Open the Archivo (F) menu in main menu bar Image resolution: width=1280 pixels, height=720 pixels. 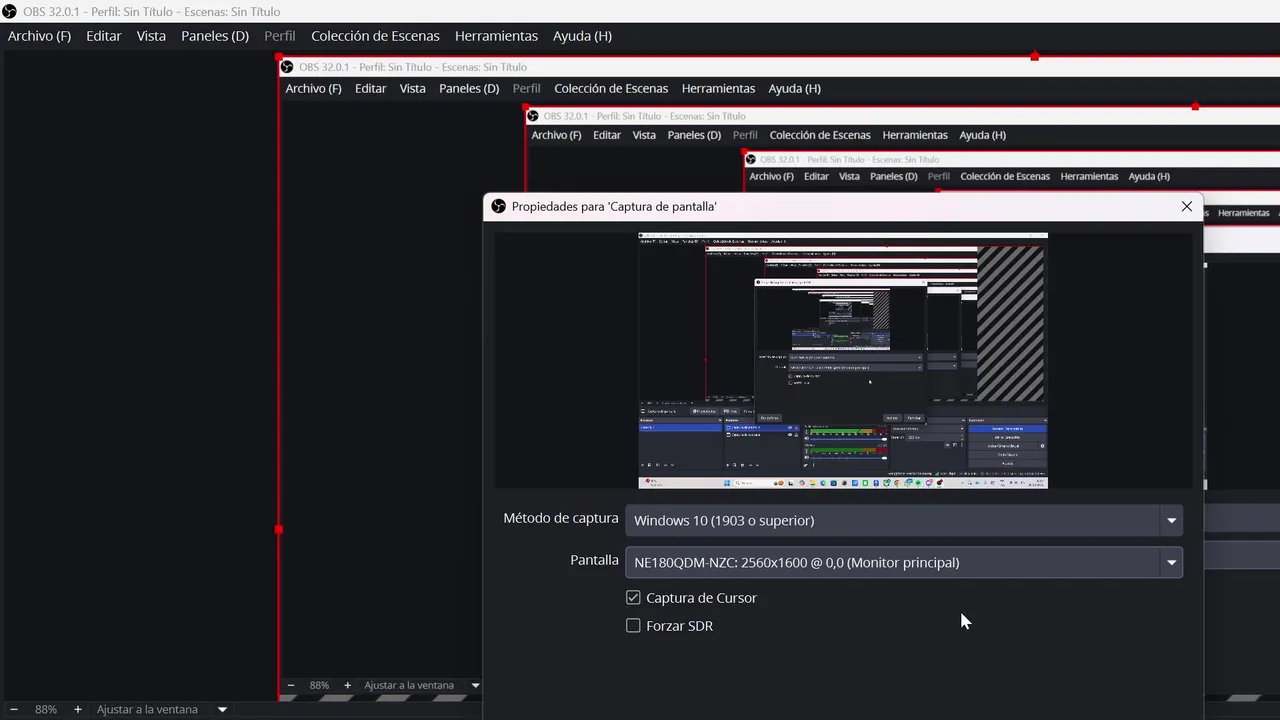click(39, 36)
